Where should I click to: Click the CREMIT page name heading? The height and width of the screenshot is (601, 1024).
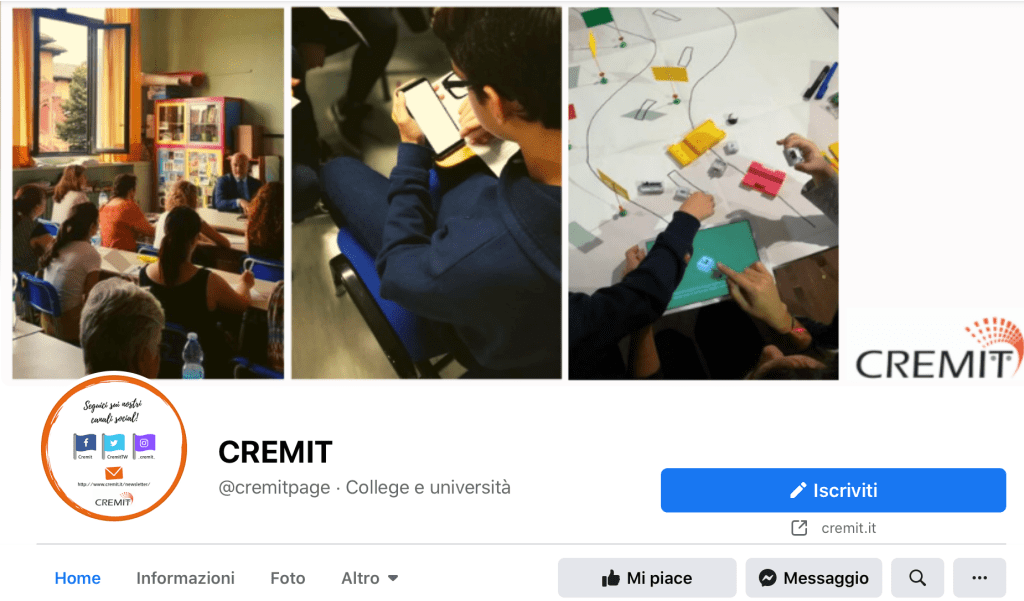(275, 452)
